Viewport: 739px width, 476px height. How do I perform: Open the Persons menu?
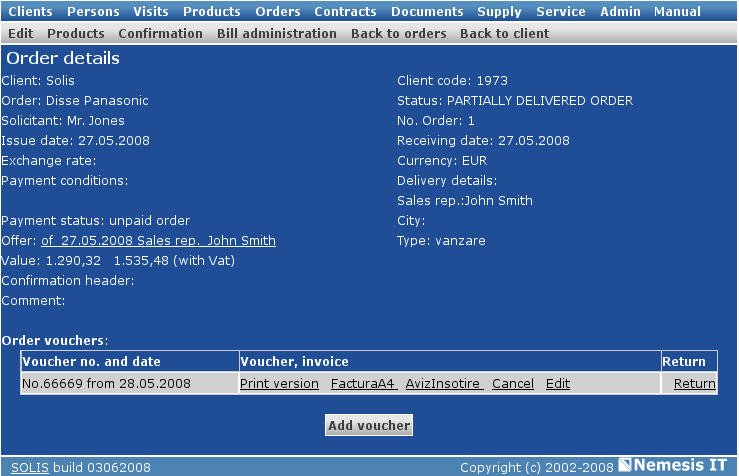tap(93, 11)
